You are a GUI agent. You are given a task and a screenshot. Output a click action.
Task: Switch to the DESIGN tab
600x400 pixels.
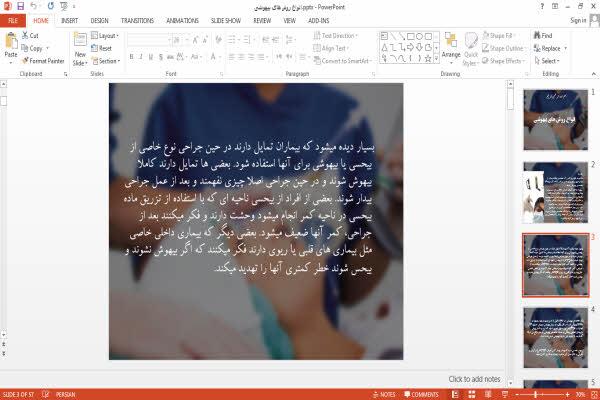point(99,21)
